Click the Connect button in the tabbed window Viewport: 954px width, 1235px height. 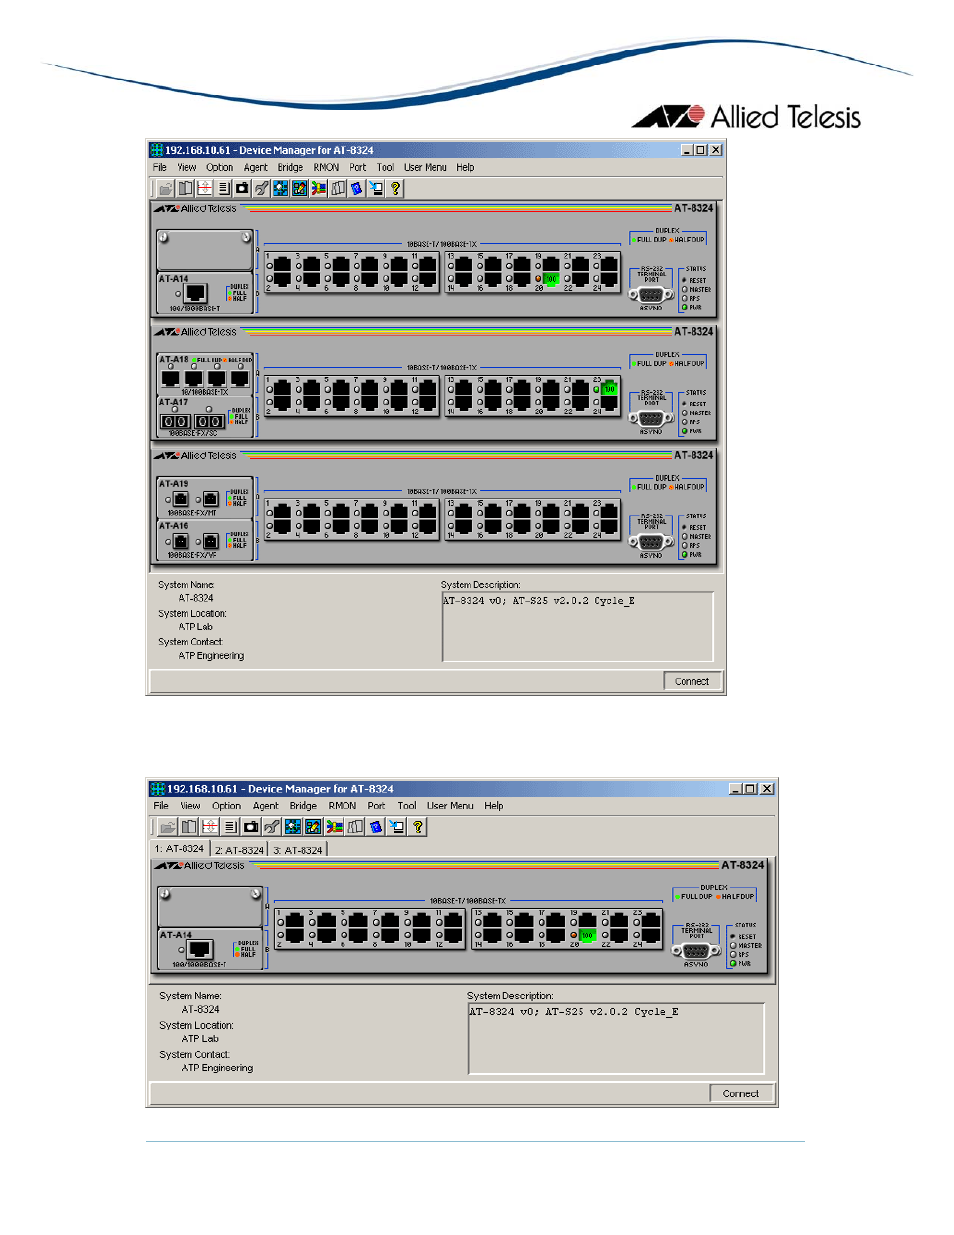coord(741,1093)
